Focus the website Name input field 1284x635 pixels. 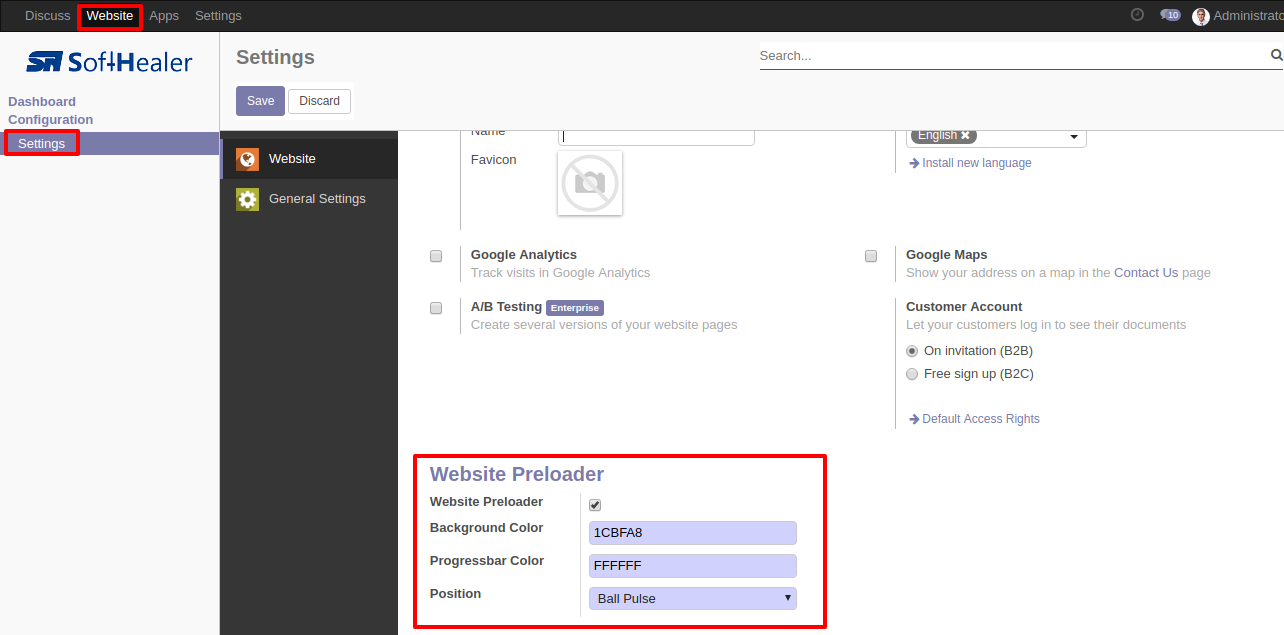[656, 137]
